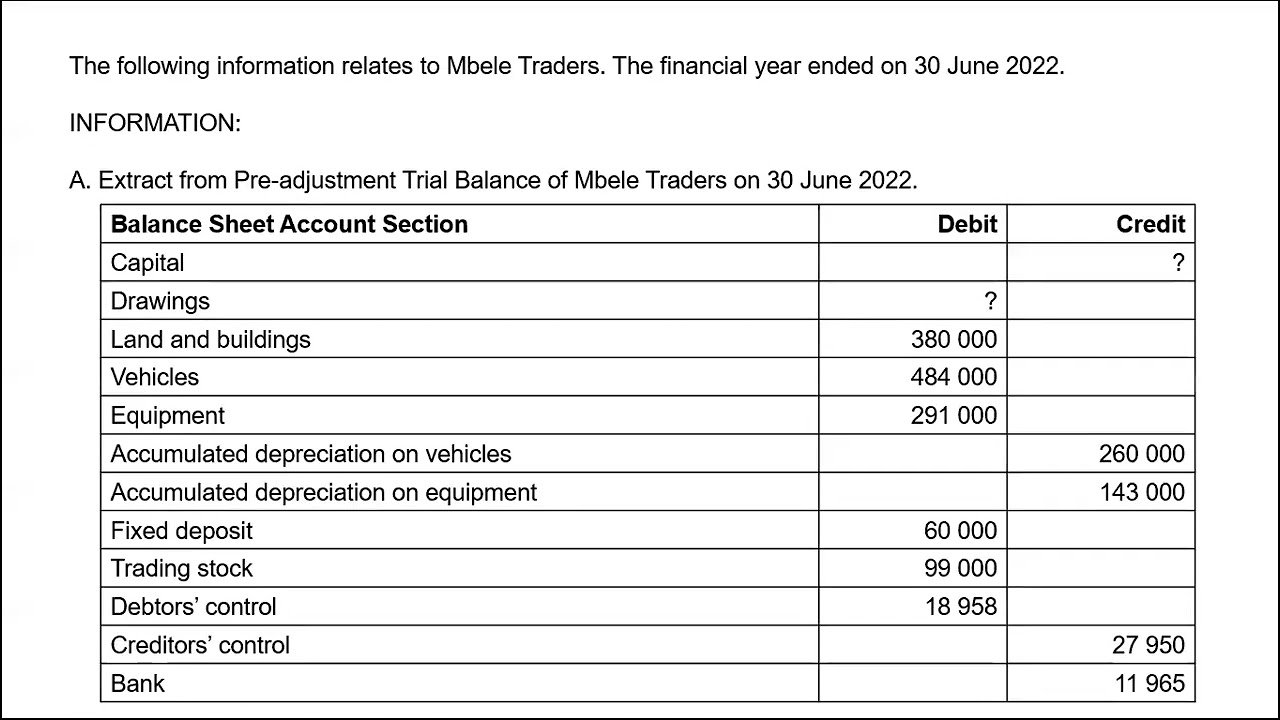This screenshot has width=1280, height=720.
Task: Click the question mark in Capital credit cell
Action: (1178, 263)
